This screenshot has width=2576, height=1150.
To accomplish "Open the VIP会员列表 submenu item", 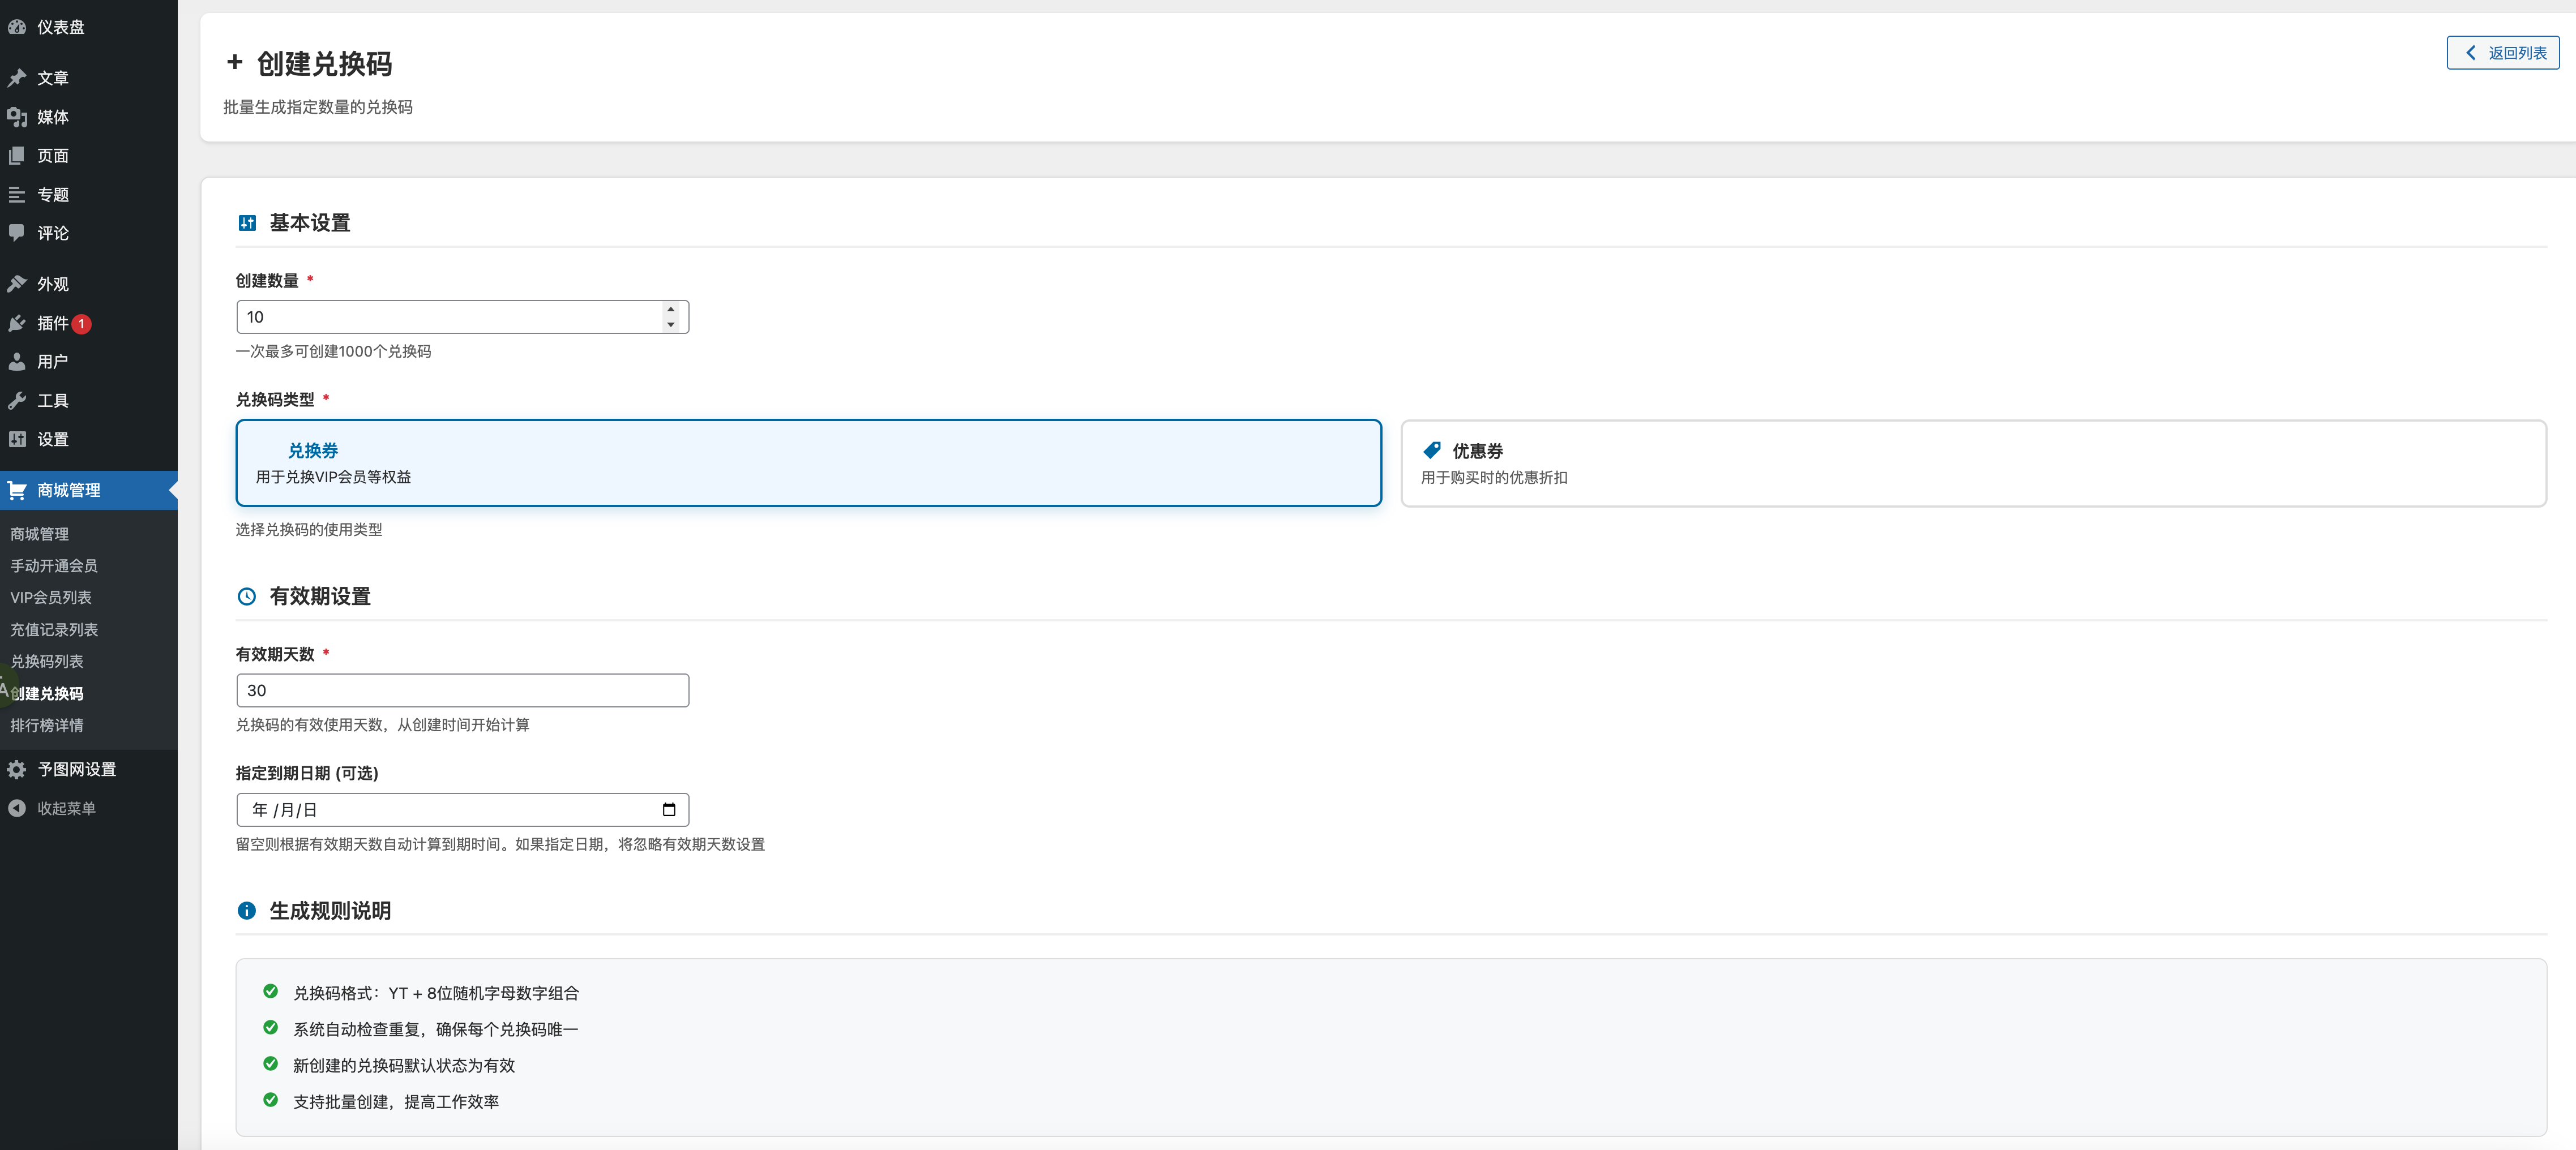I will pos(51,597).
